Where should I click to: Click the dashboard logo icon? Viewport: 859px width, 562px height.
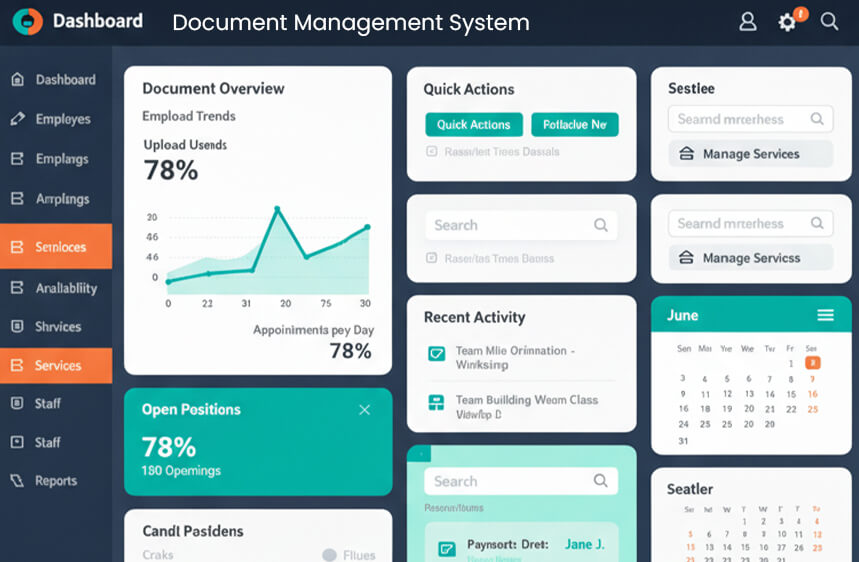click(x=27, y=21)
